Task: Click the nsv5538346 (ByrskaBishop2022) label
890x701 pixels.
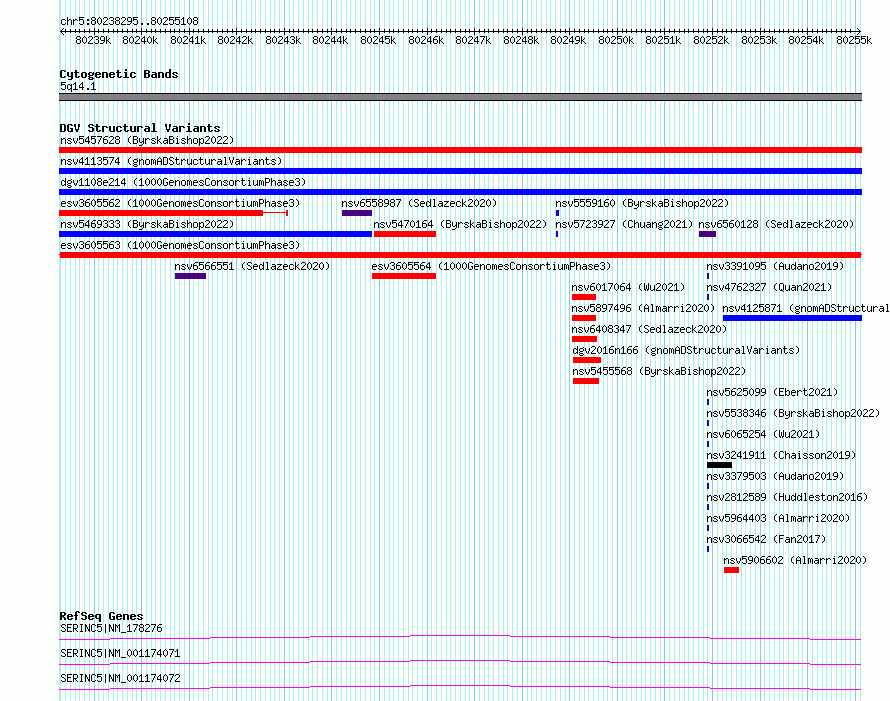Action: (793, 413)
